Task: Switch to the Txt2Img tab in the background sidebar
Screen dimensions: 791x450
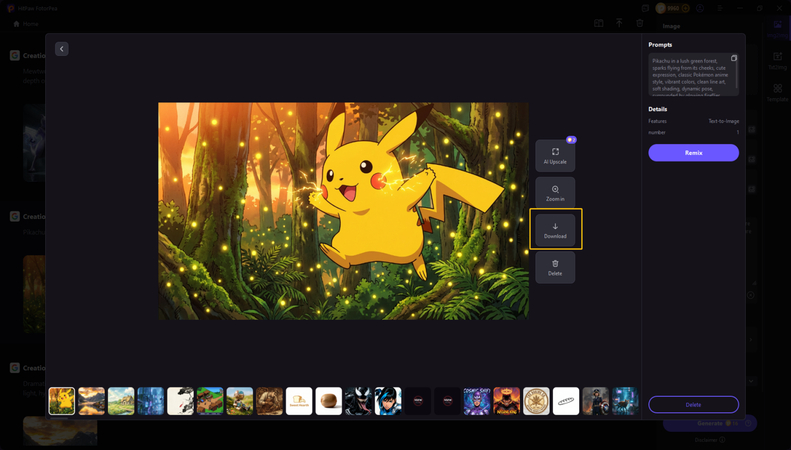Action: pos(777,61)
